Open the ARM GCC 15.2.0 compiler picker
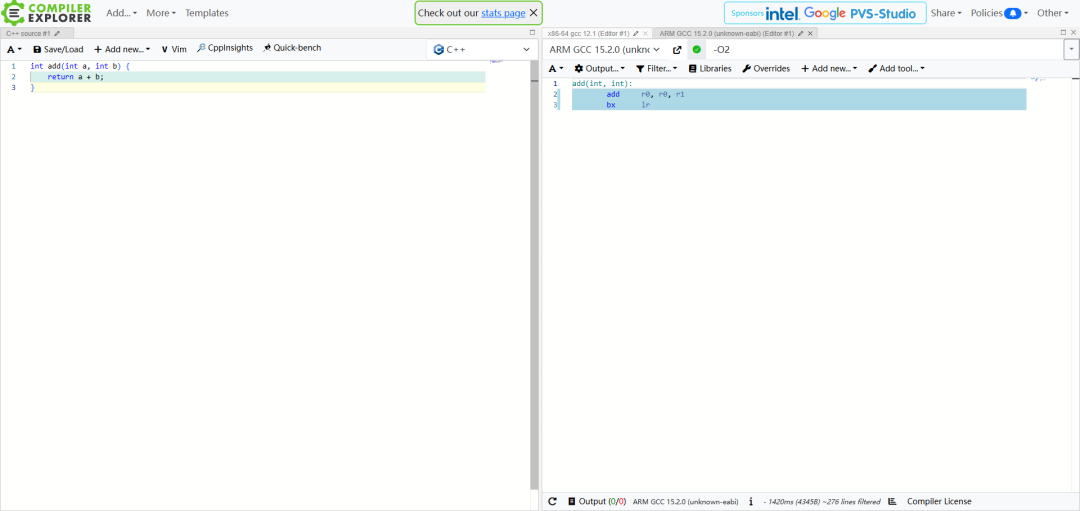The height and width of the screenshot is (511, 1080). [605, 50]
